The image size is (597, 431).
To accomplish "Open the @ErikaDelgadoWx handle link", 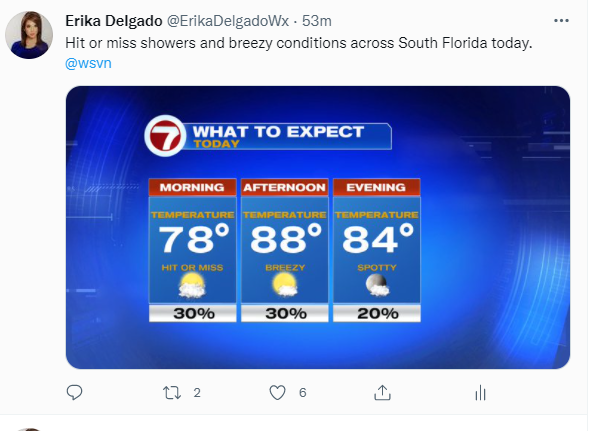I will coord(228,21).
